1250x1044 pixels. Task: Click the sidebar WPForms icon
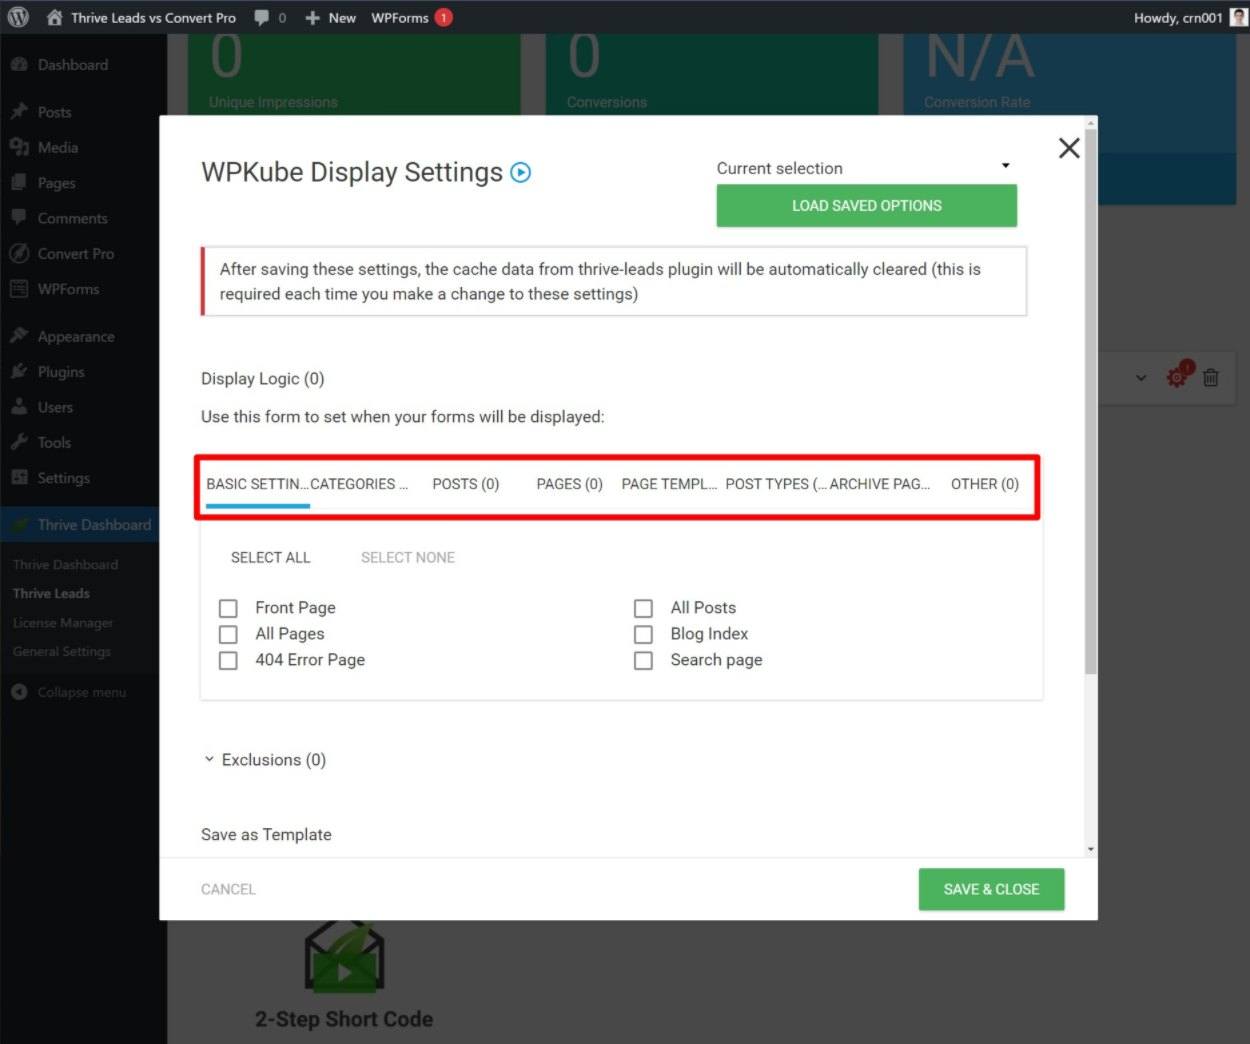(19, 289)
